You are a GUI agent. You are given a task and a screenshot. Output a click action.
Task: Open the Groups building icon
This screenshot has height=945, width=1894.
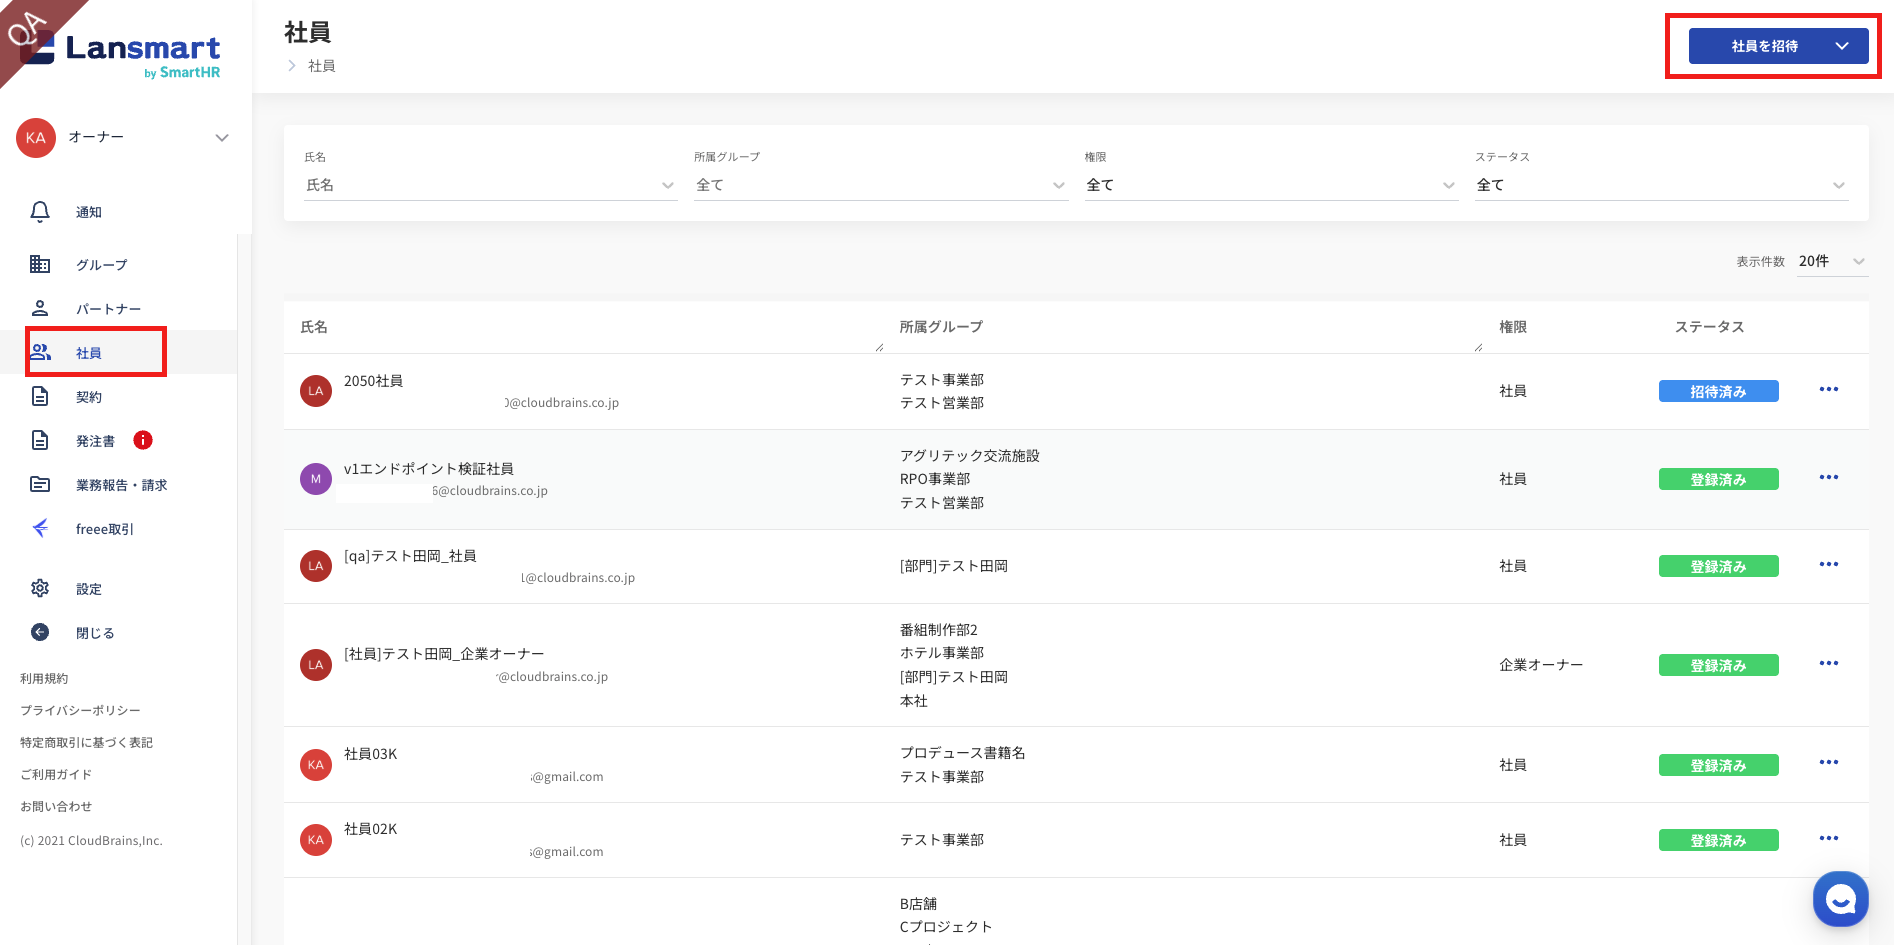click(40, 264)
